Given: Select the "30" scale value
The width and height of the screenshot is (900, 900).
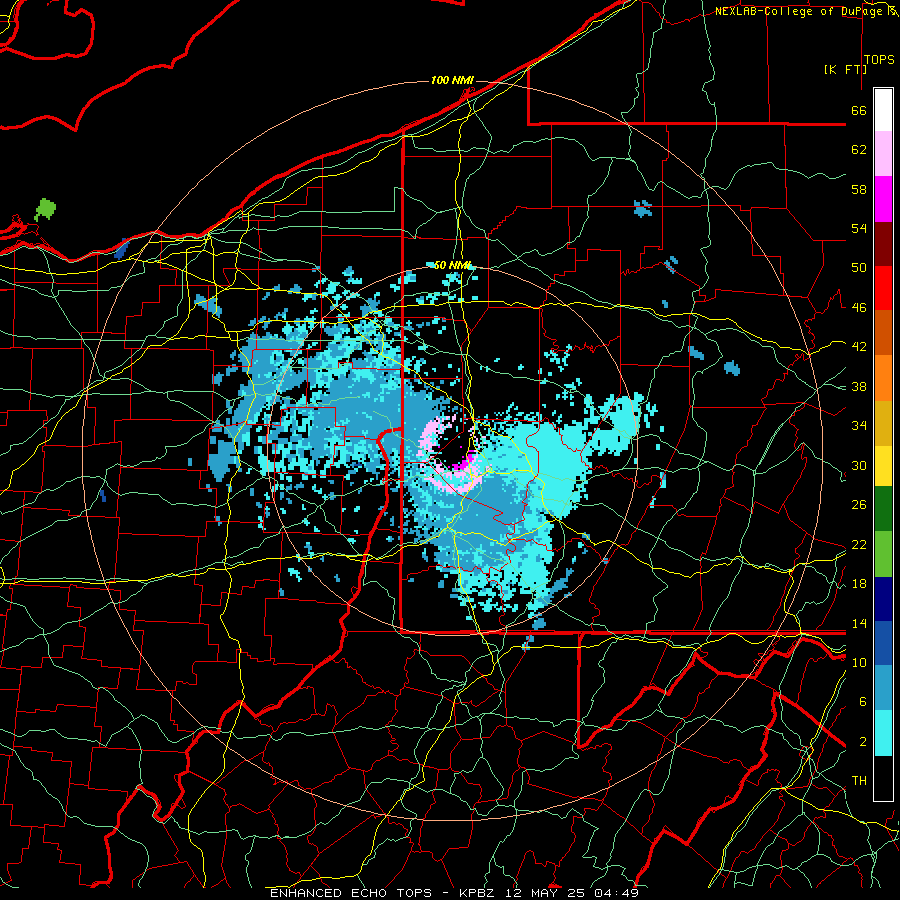Looking at the screenshot, I should coord(859,465).
